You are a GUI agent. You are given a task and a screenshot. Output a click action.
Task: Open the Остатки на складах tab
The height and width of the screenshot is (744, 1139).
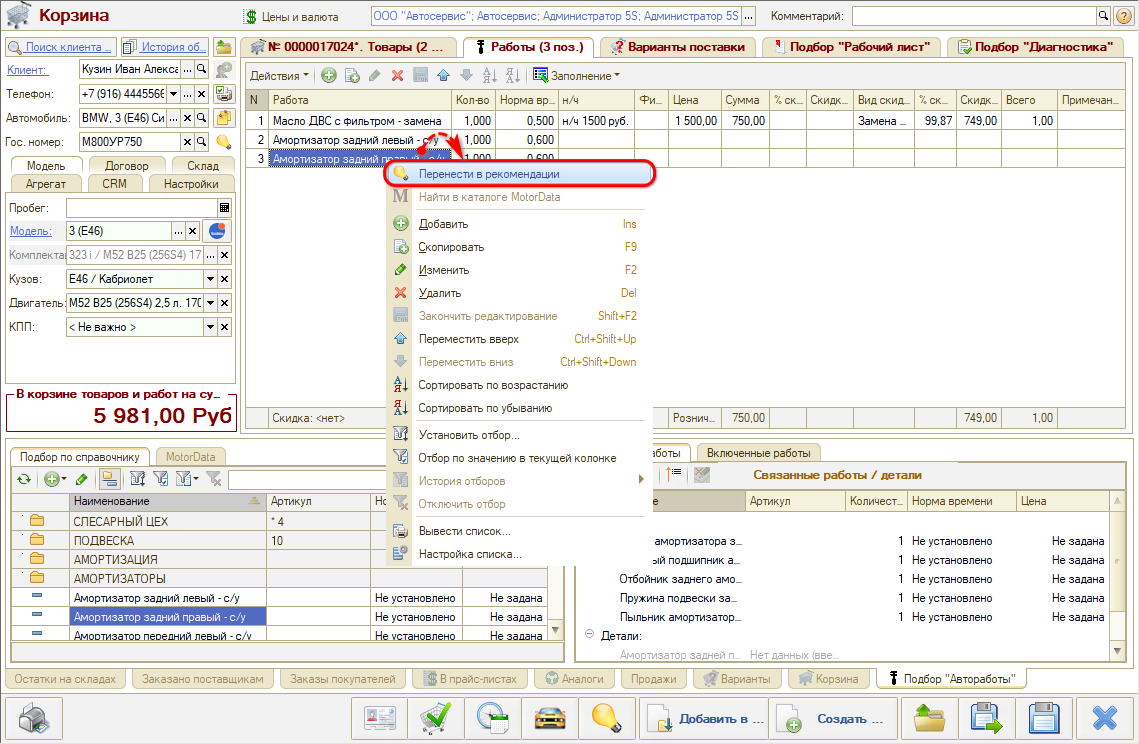65,679
